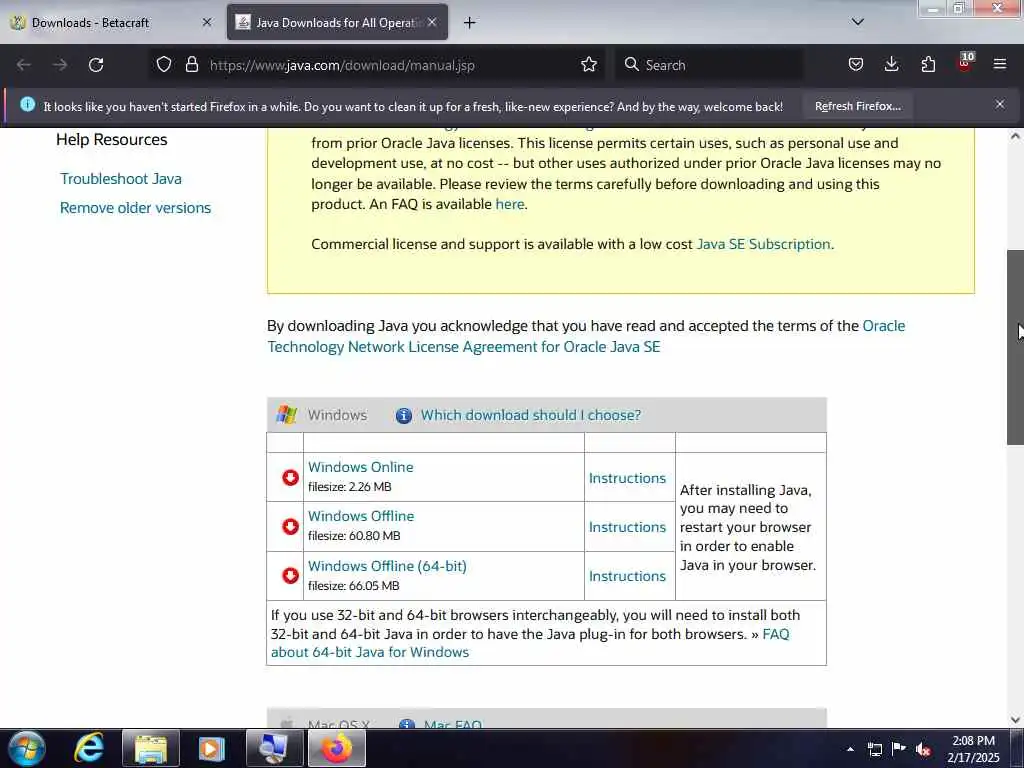Screen dimensions: 1024x768
Task: Go forward with the forward arrow
Action: (x=60, y=65)
